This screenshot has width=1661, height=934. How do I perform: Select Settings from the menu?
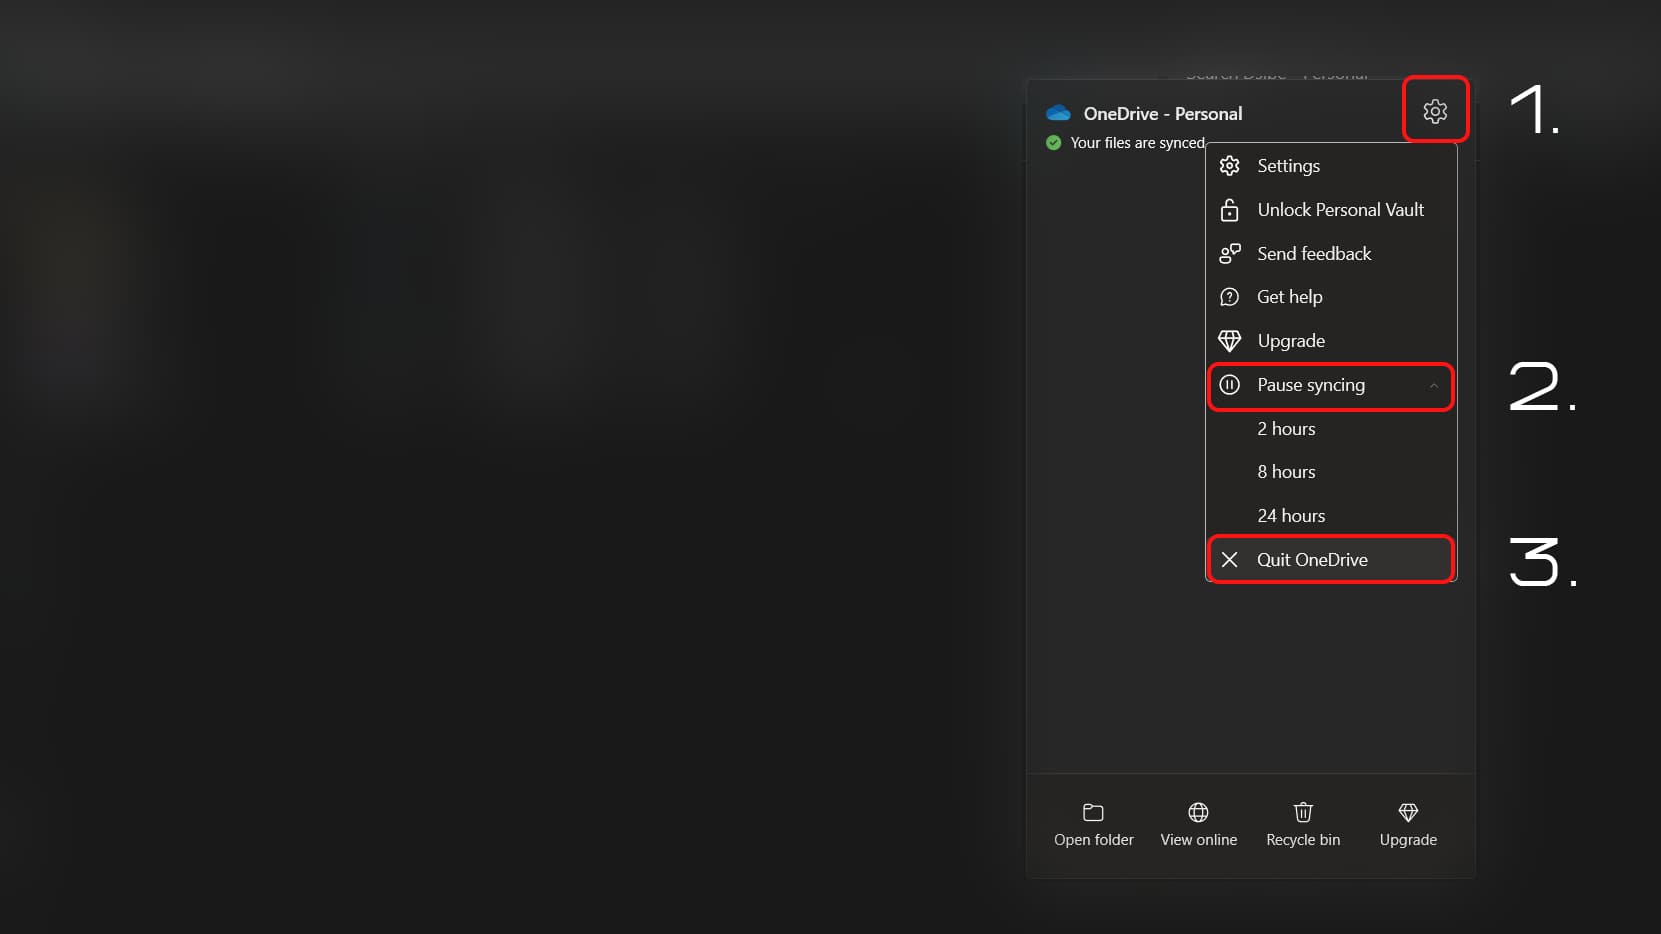pyautogui.click(x=1331, y=166)
